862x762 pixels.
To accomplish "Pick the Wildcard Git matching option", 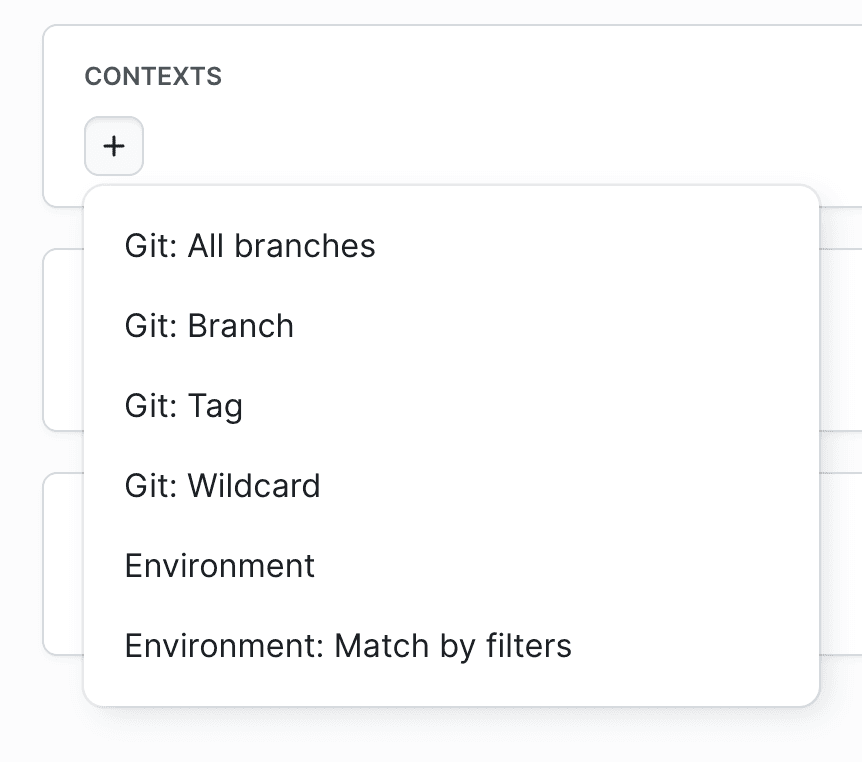I will (x=222, y=486).
